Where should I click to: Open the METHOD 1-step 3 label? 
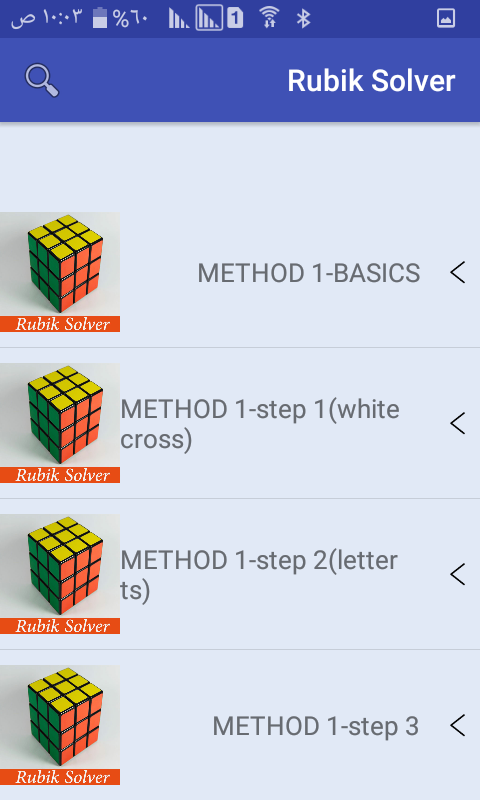tap(316, 726)
